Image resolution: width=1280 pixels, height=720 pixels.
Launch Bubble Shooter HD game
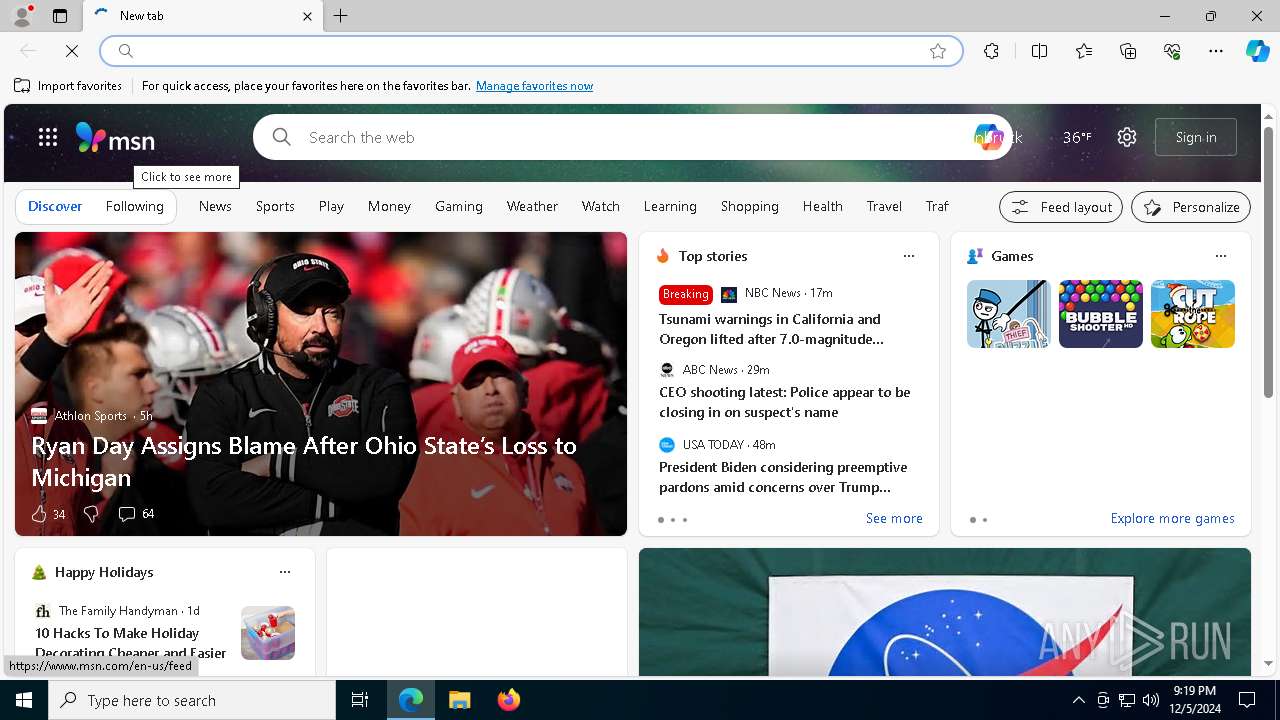pyautogui.click(x=1101, y=314)
